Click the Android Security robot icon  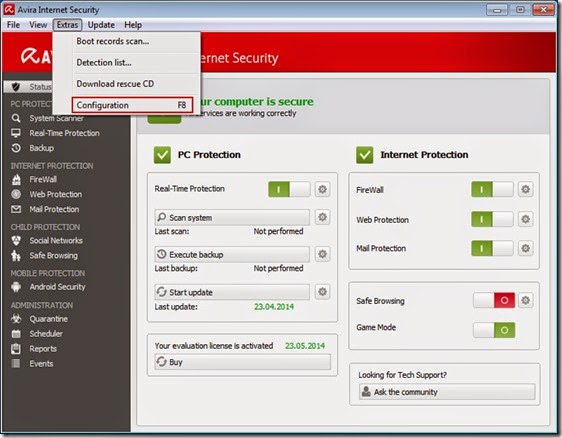tap(16, 287)
